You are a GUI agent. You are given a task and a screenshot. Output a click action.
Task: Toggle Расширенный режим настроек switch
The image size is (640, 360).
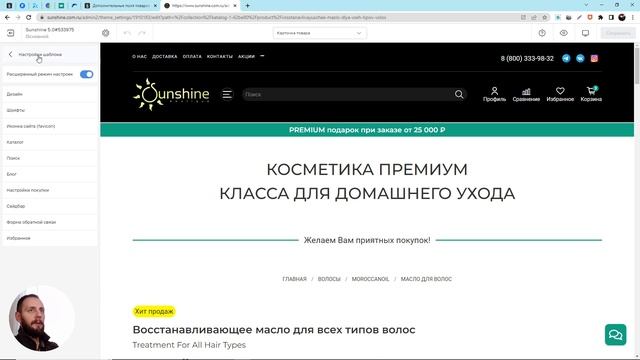(87, 74)
